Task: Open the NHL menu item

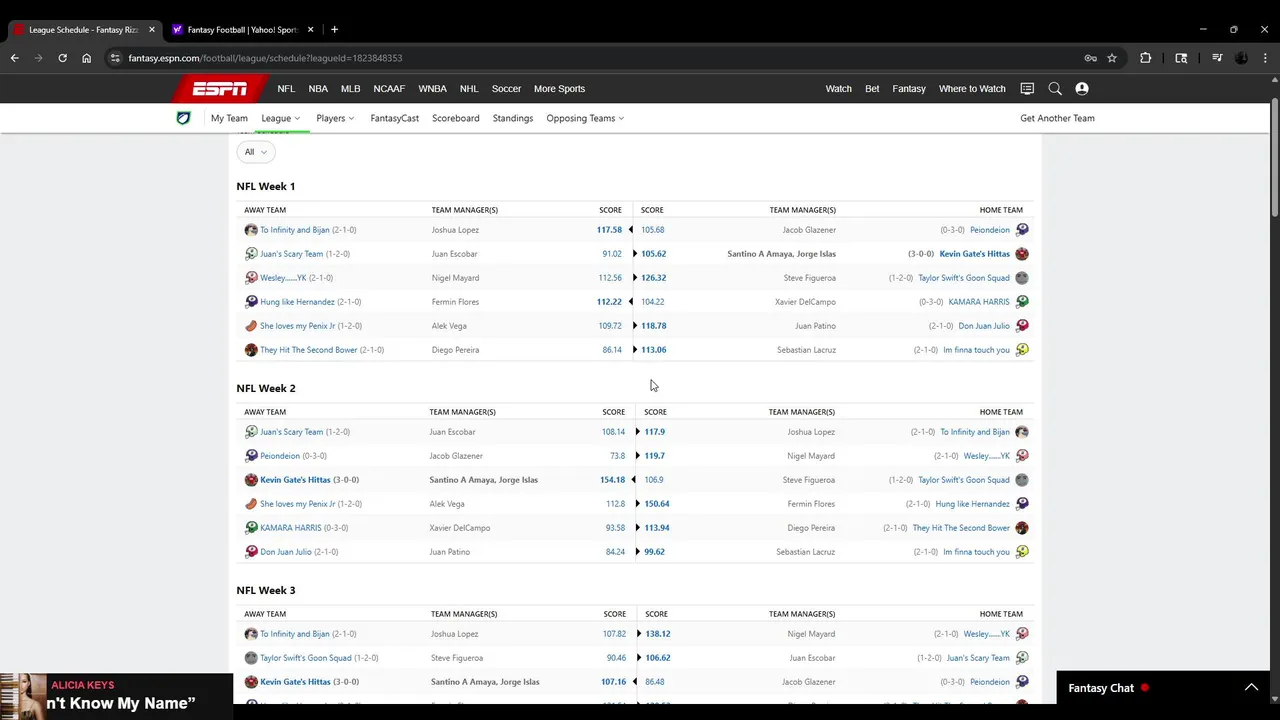Action: coord(469,89)
